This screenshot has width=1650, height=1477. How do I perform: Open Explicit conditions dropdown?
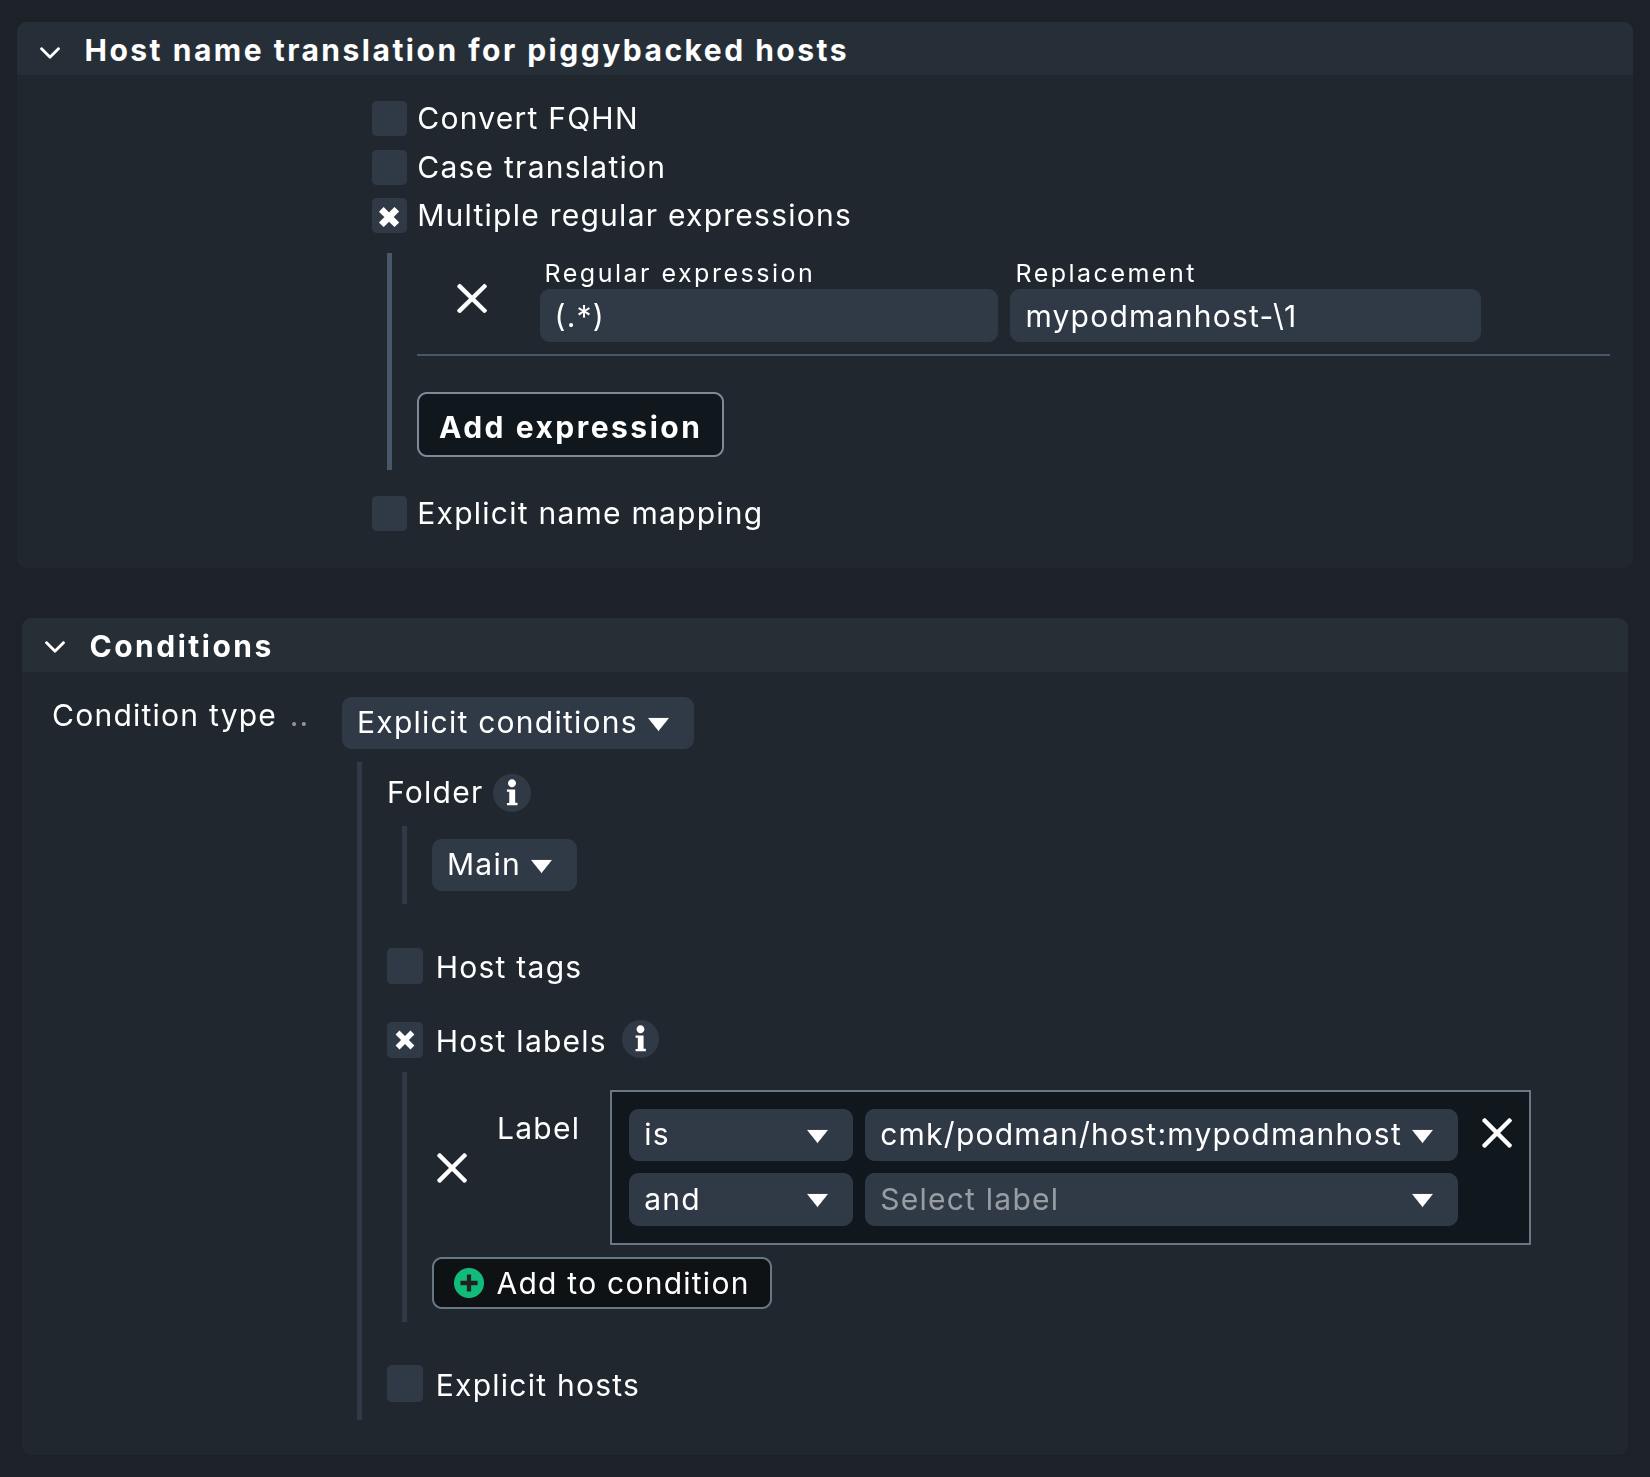point(516,723)
